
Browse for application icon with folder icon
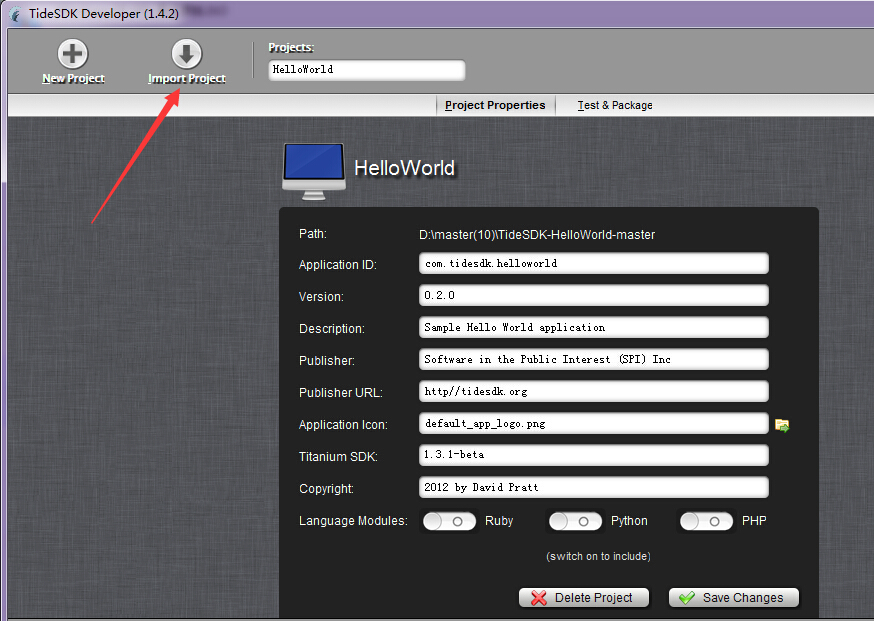pos(782,425)
